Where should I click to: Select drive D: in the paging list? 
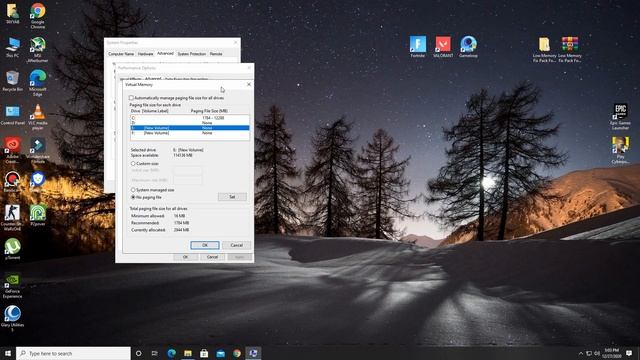click(190, 123)
